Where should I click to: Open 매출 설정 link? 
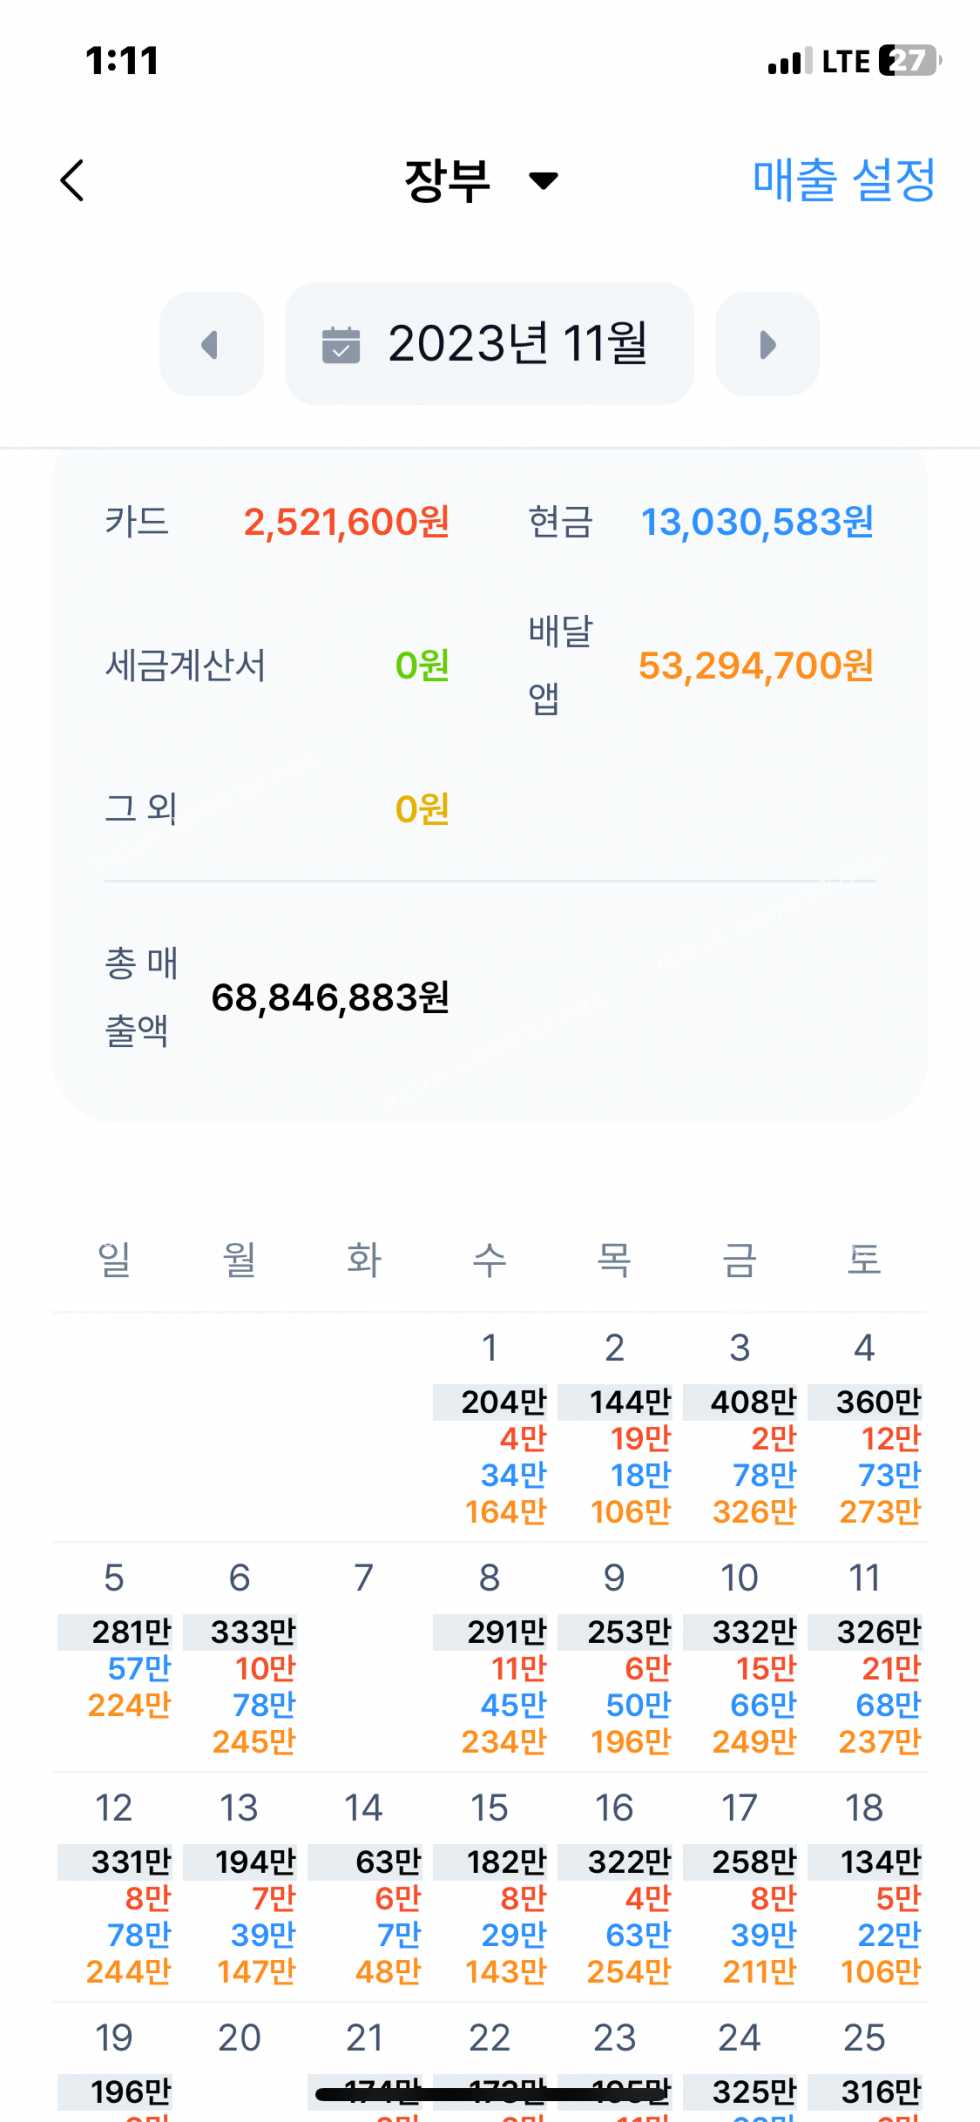[x=843, y=181]
